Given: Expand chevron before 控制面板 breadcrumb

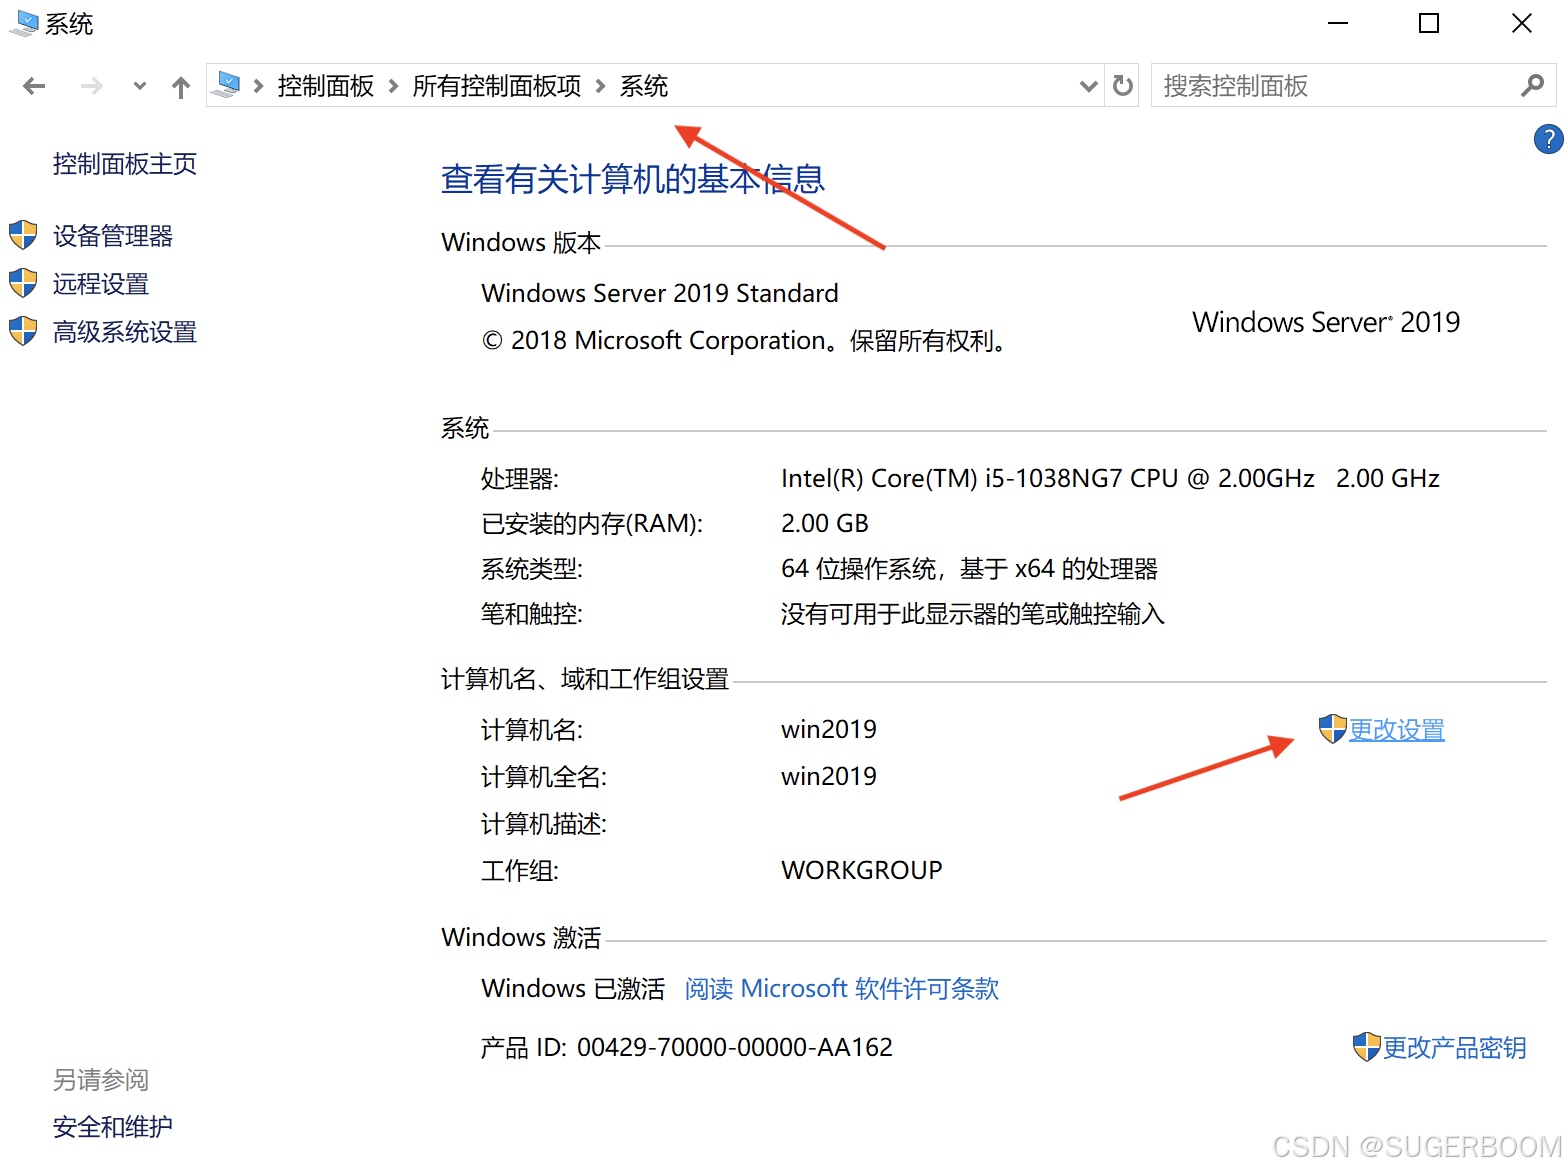Looking at the screenshot, I should (x=258, y=86).
